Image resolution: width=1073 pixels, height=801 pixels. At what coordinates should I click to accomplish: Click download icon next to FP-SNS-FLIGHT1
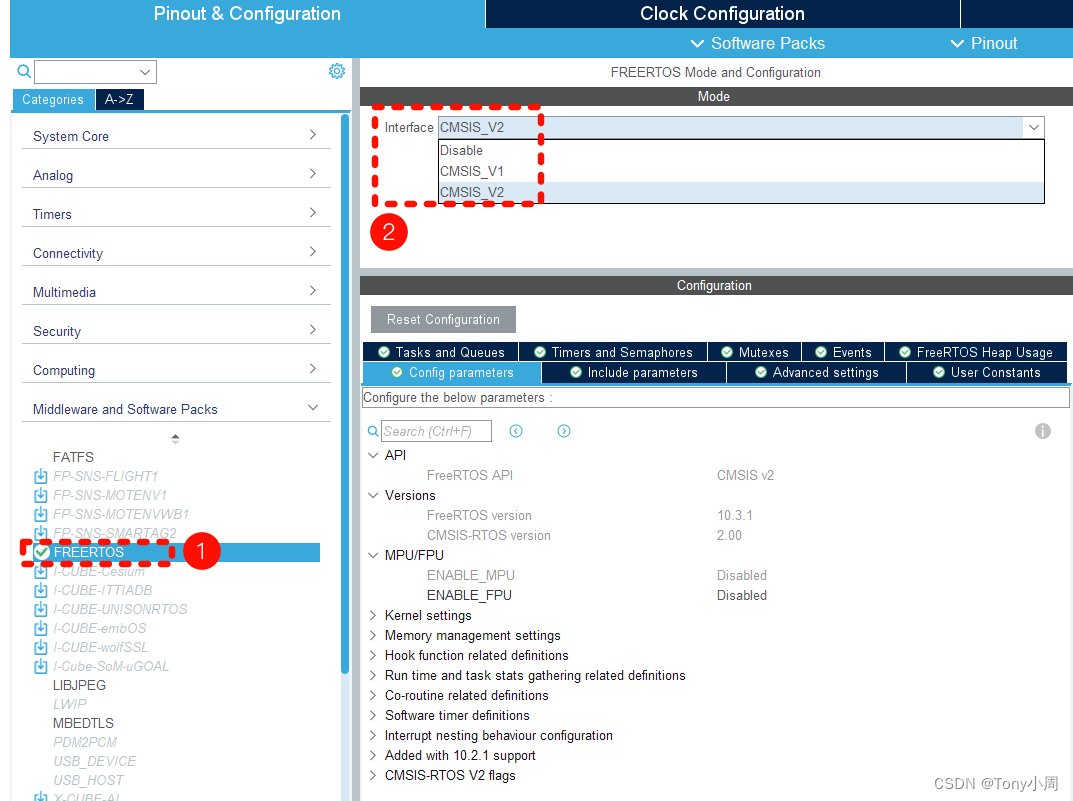pos(41,476)
